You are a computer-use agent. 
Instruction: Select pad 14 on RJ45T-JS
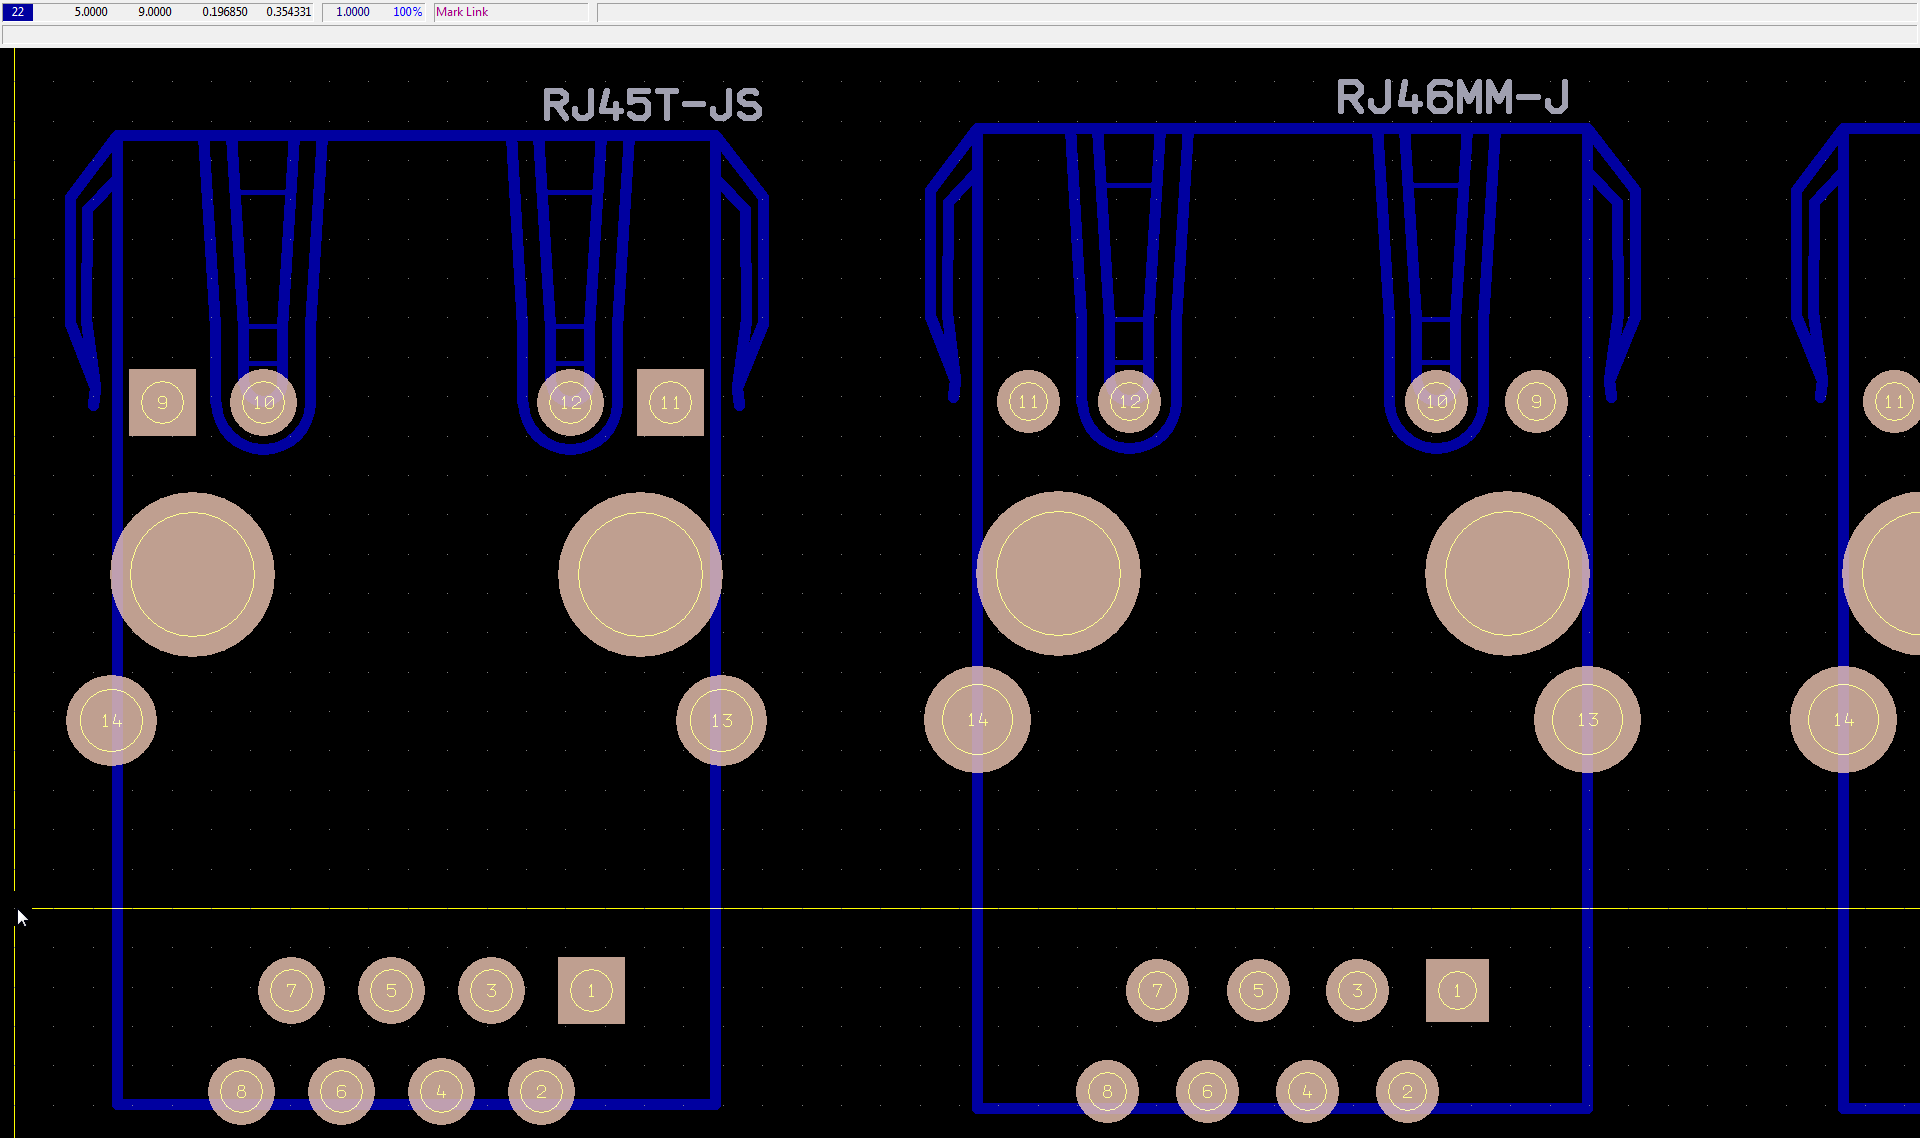[x=111, y=721]
